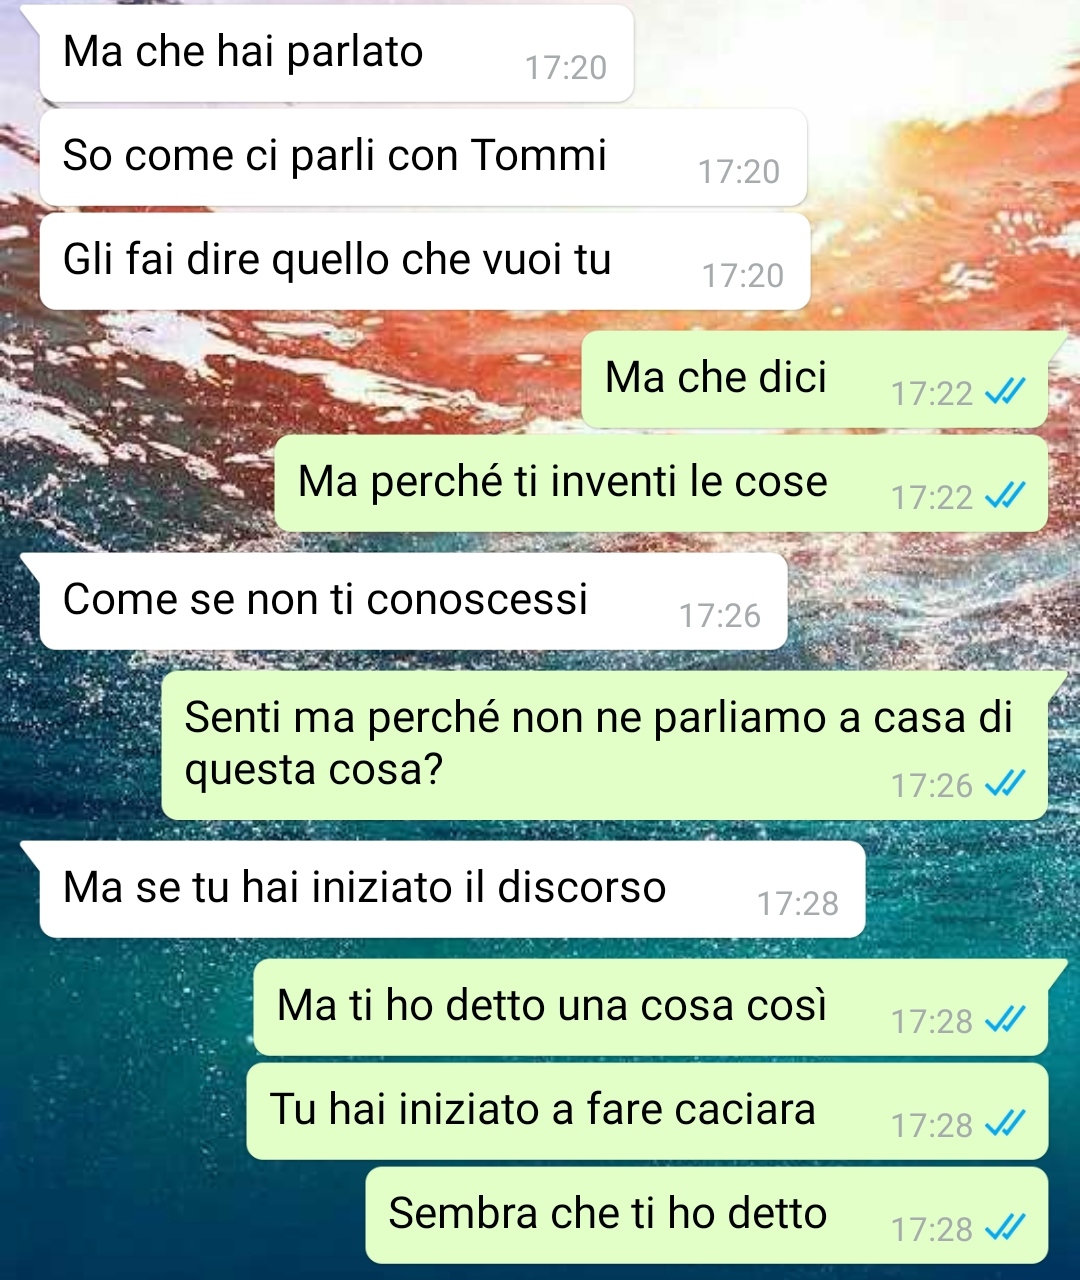Image resolution: width=1080 pixels, height=1280 pixels.
Task: Select the last message "Sembra che ti ho detto"
Action: pos(707,1215)
